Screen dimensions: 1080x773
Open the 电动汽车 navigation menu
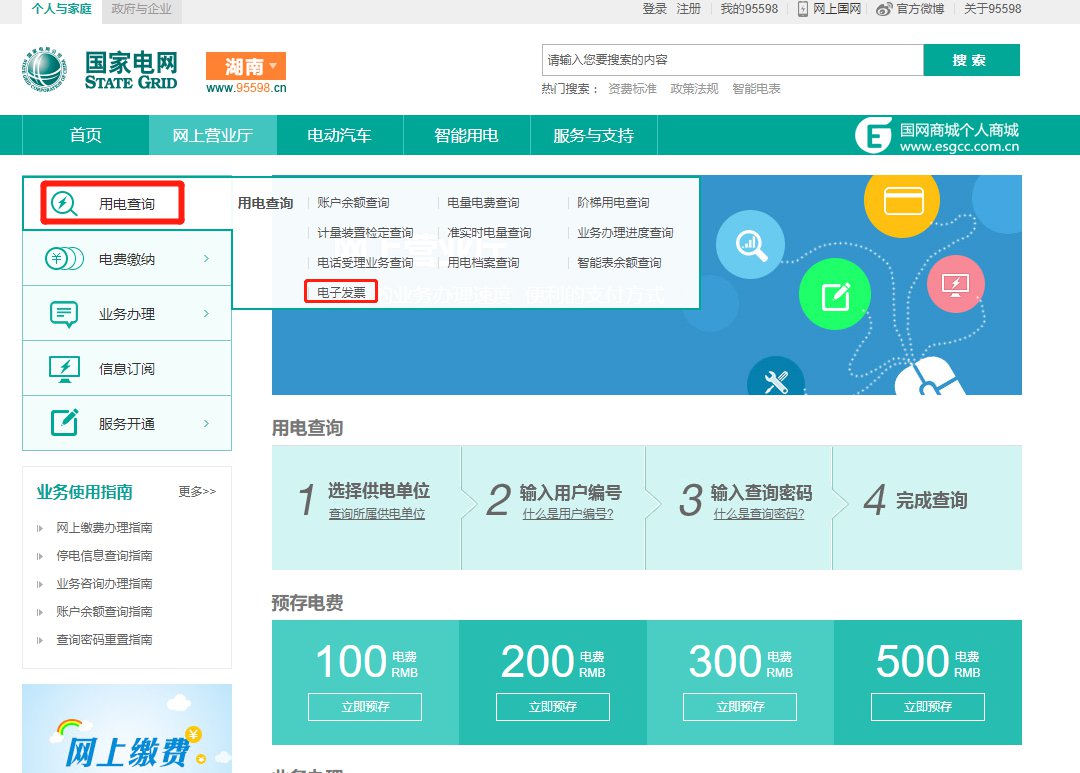(x=339, y=135)
